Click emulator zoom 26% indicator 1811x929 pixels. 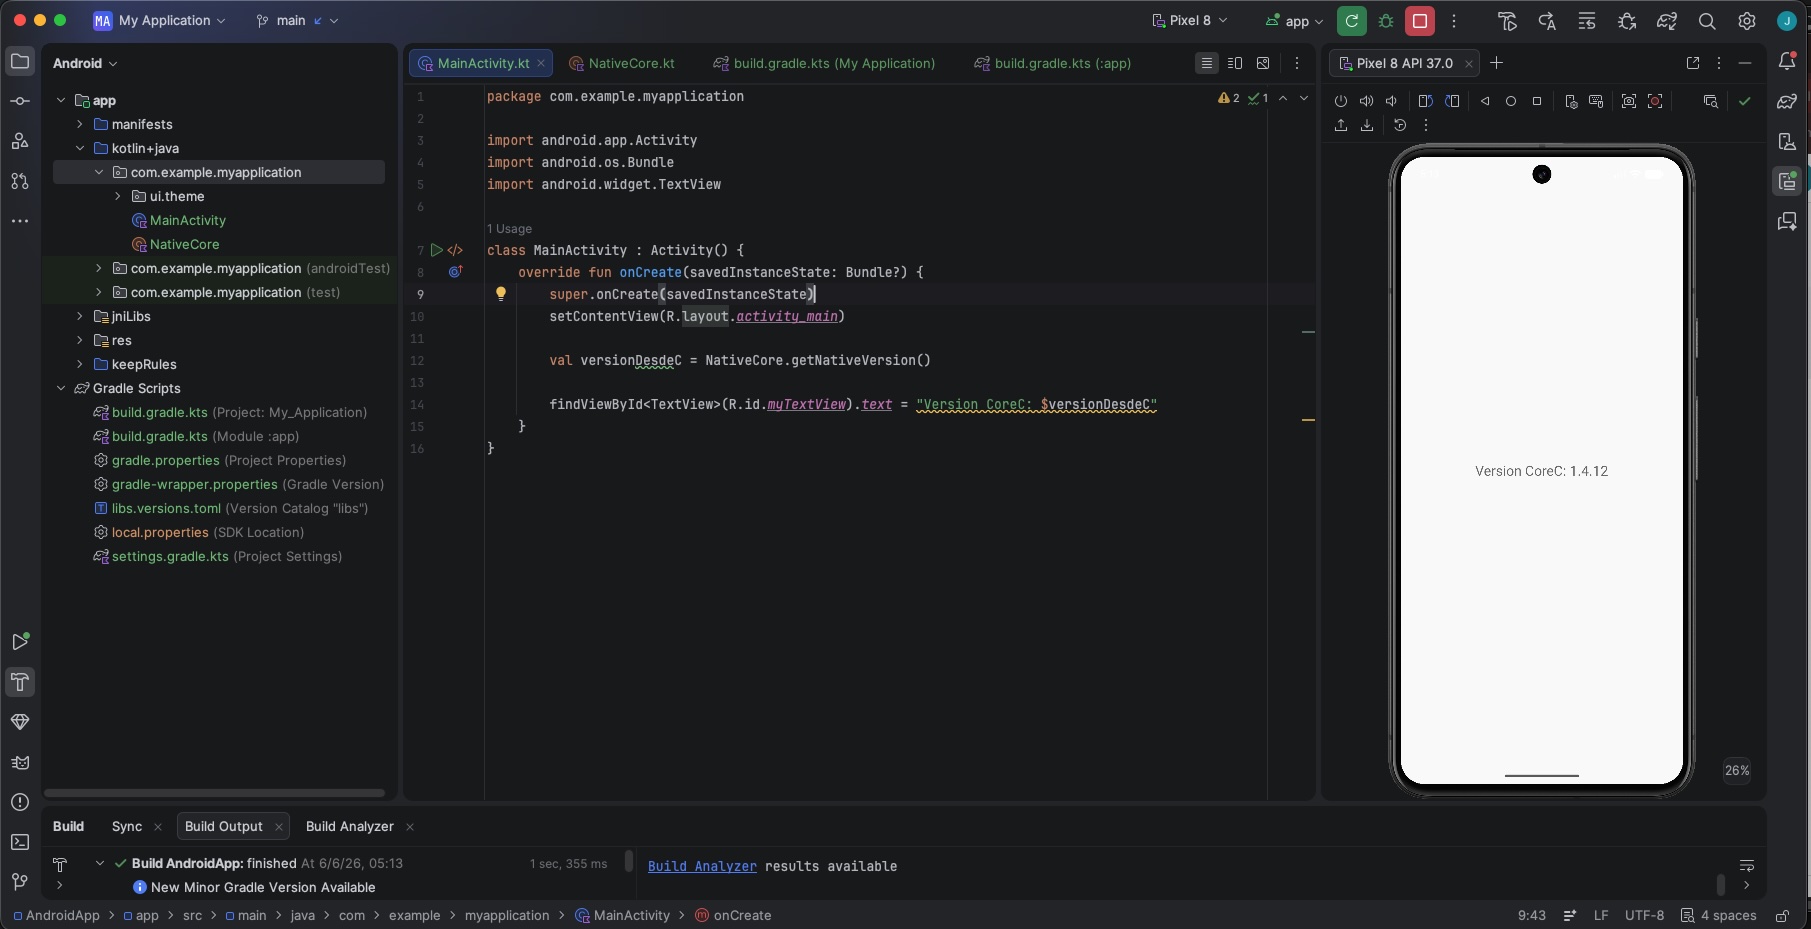(1737, 770)
